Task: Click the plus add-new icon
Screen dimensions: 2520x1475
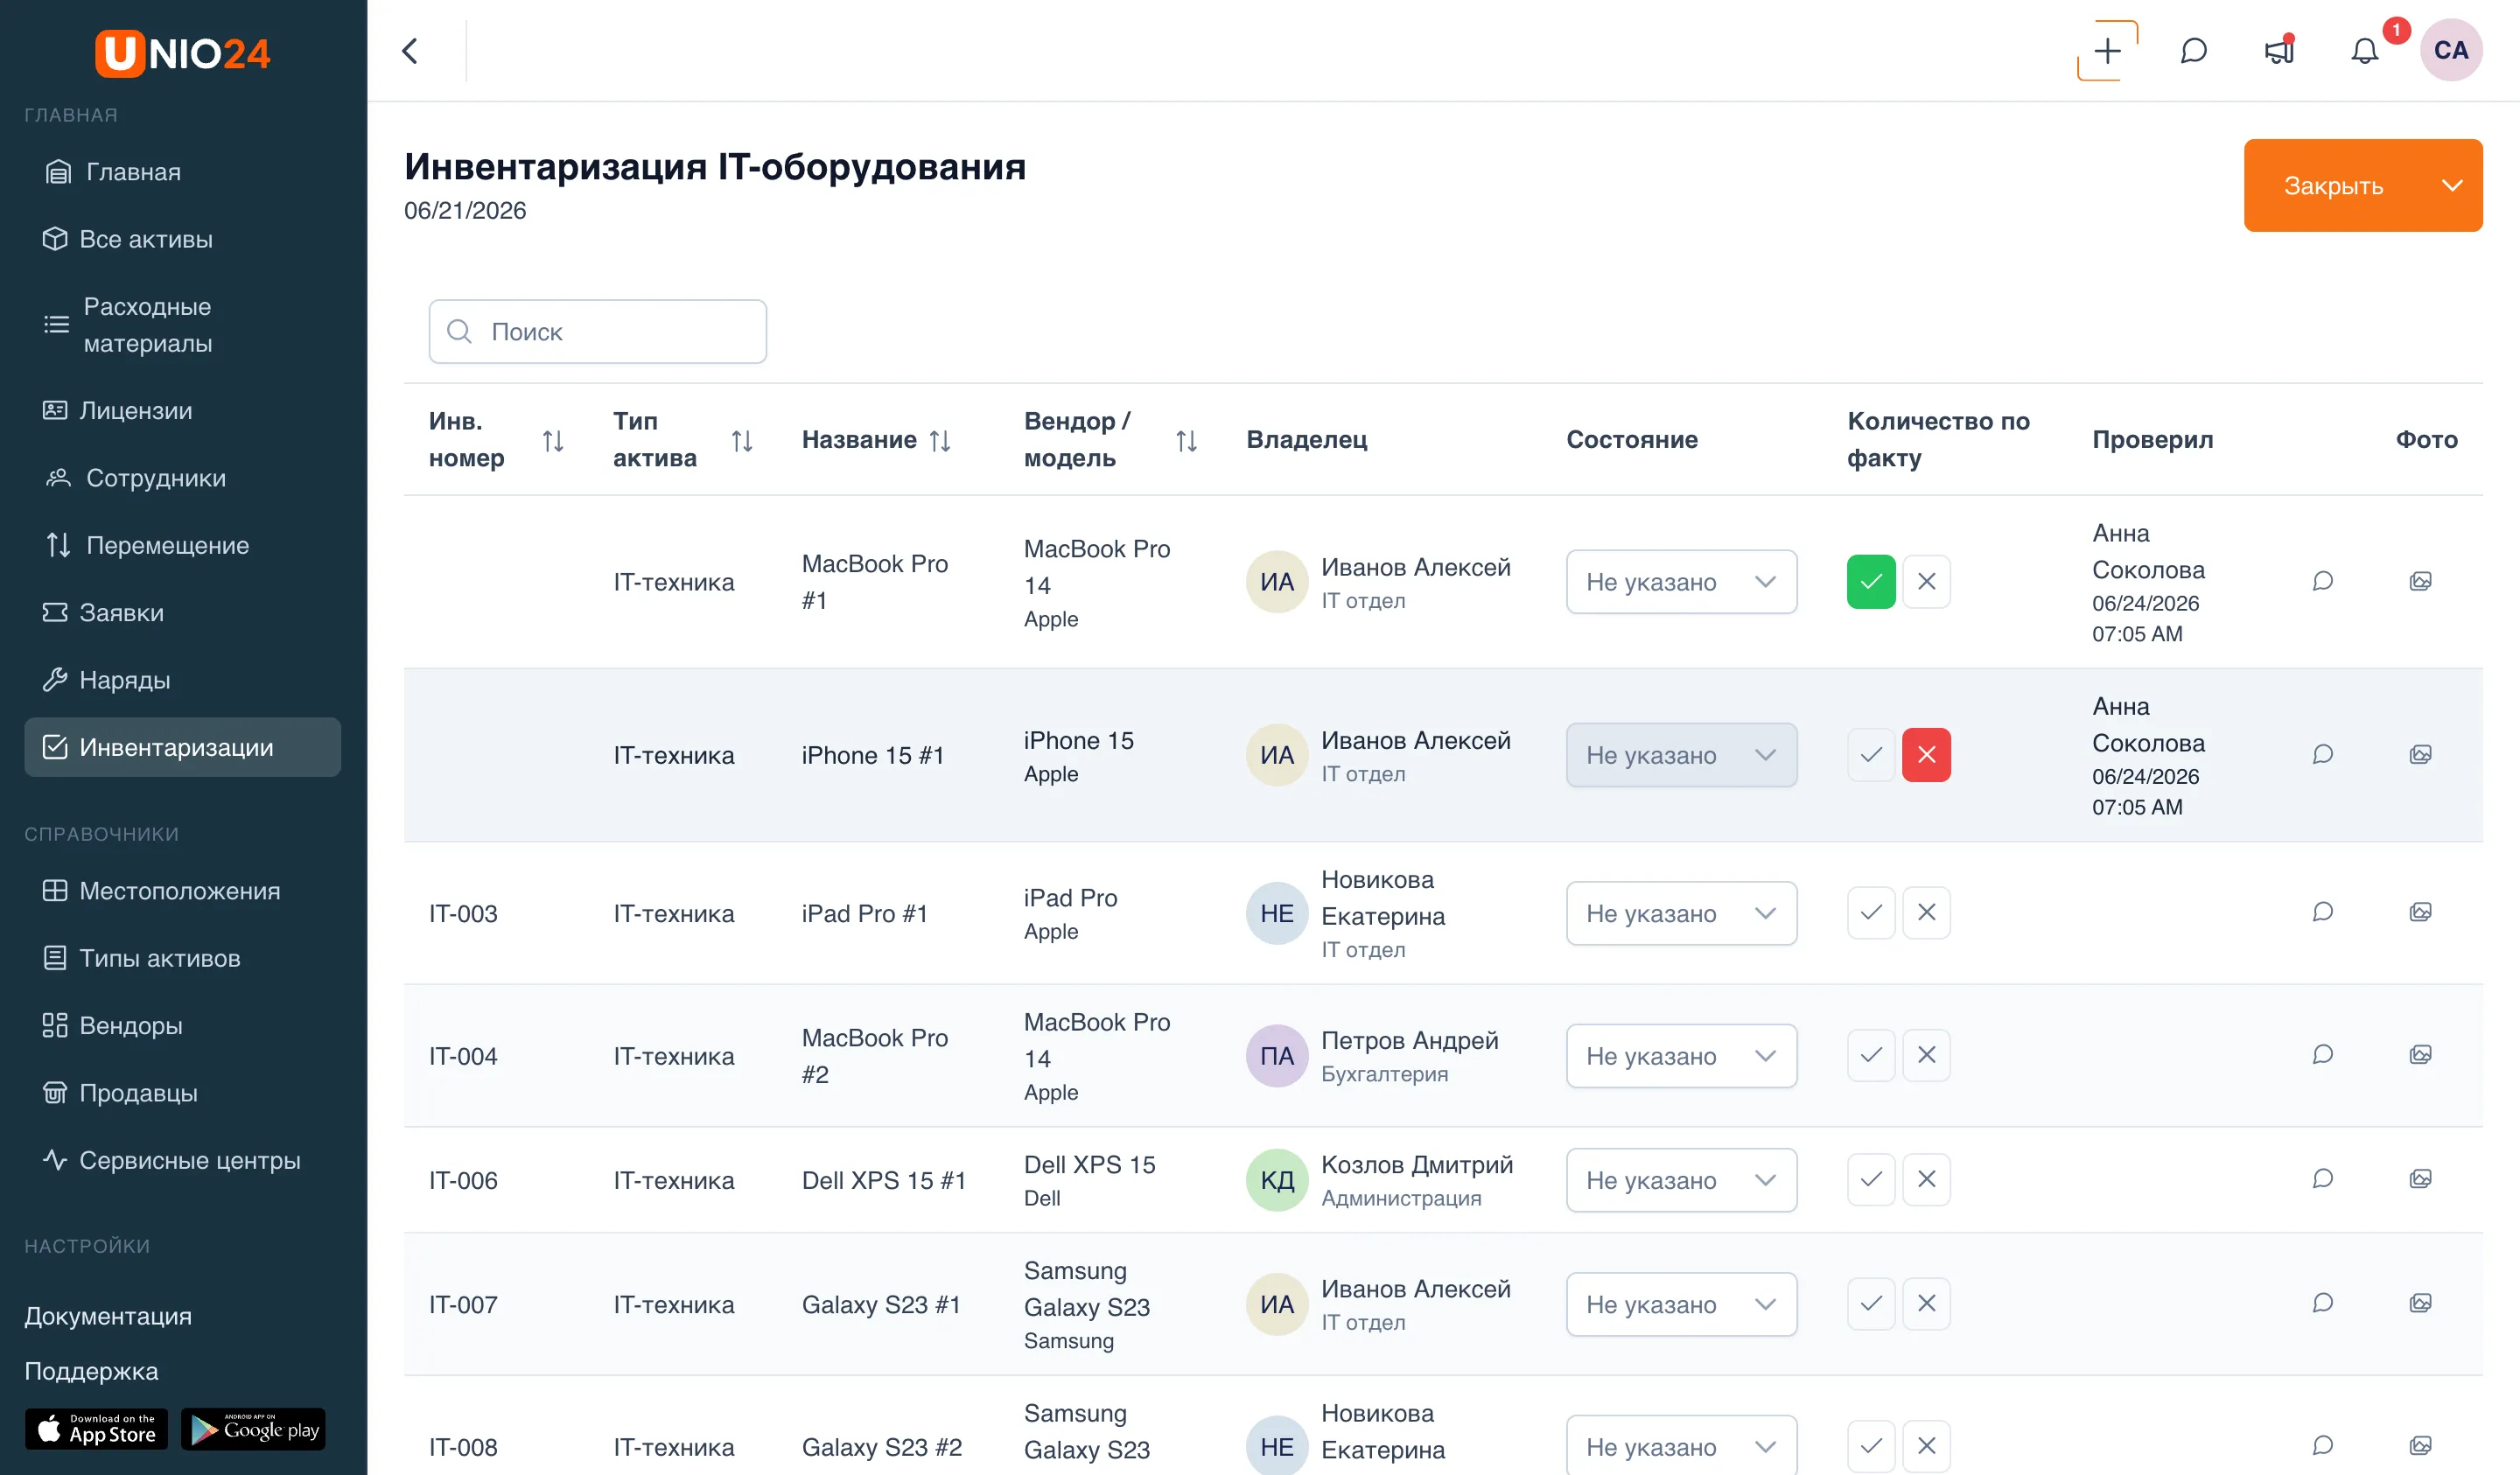Action: coord(2107,51)
